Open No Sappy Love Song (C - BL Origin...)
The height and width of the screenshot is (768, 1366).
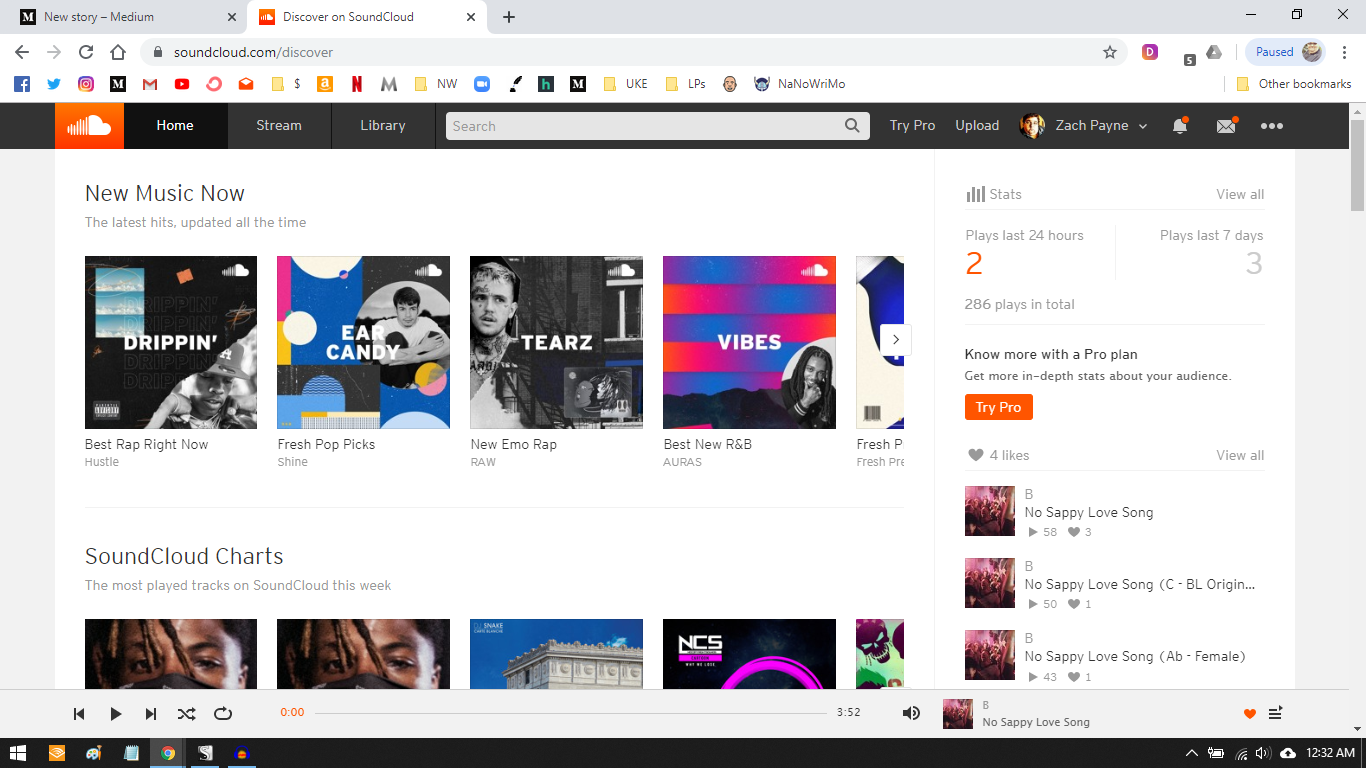point(1140,584)
